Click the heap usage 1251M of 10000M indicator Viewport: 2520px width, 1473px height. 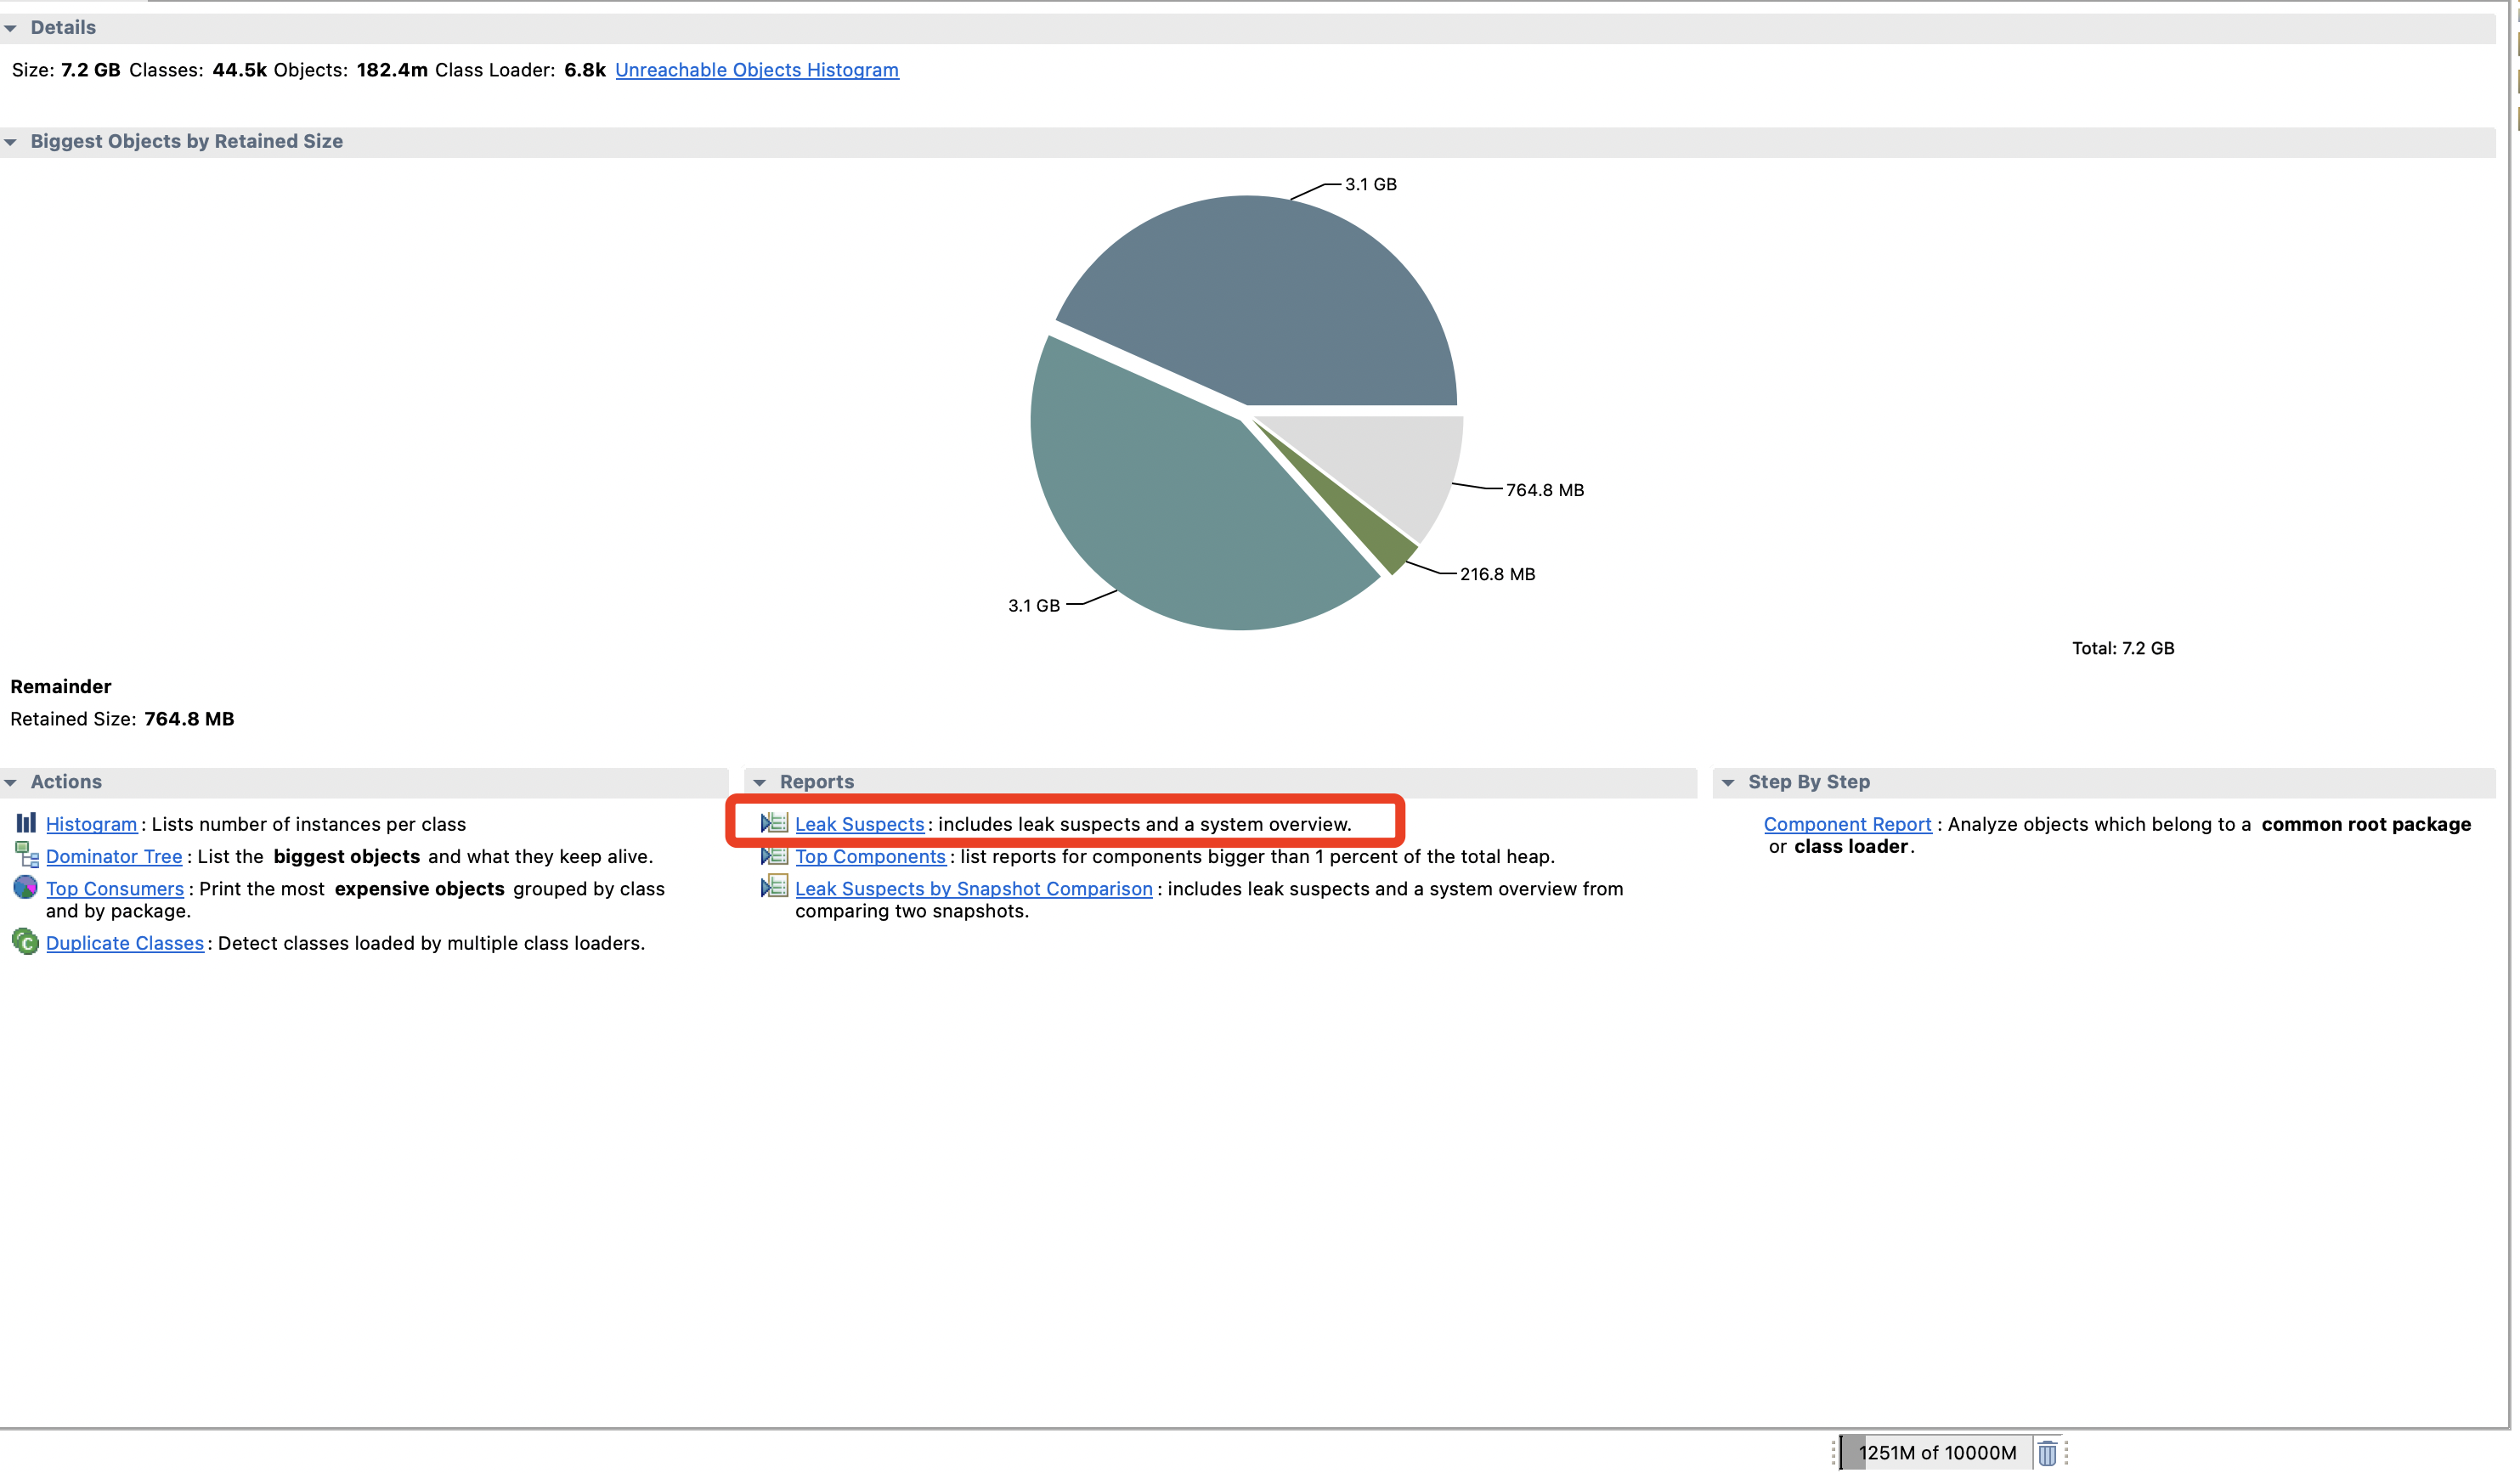click(1936, 1452)
